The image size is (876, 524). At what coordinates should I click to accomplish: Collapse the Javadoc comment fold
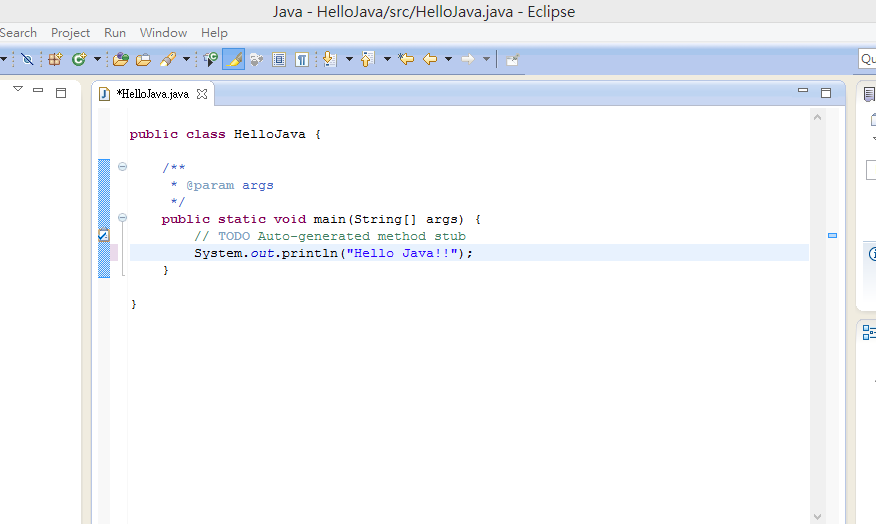pos(122,166)
